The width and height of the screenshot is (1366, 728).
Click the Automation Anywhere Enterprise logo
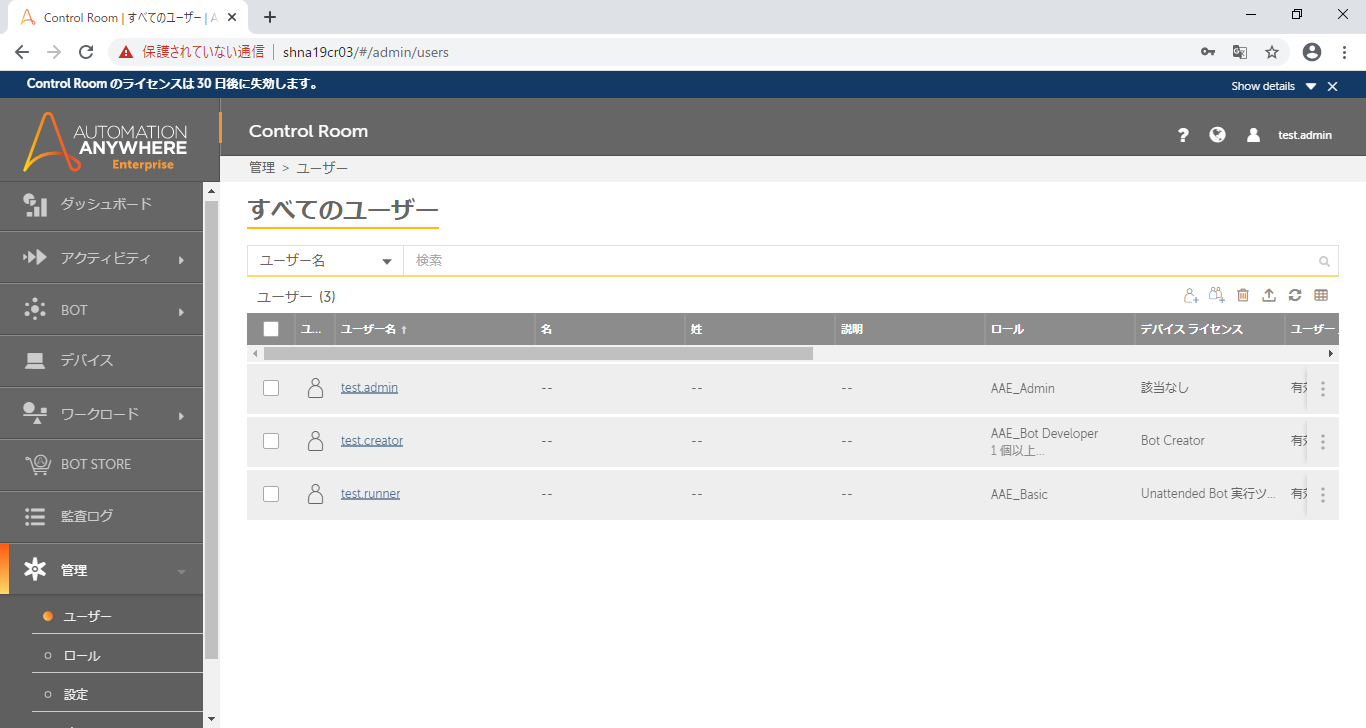[x=106, y=141]
